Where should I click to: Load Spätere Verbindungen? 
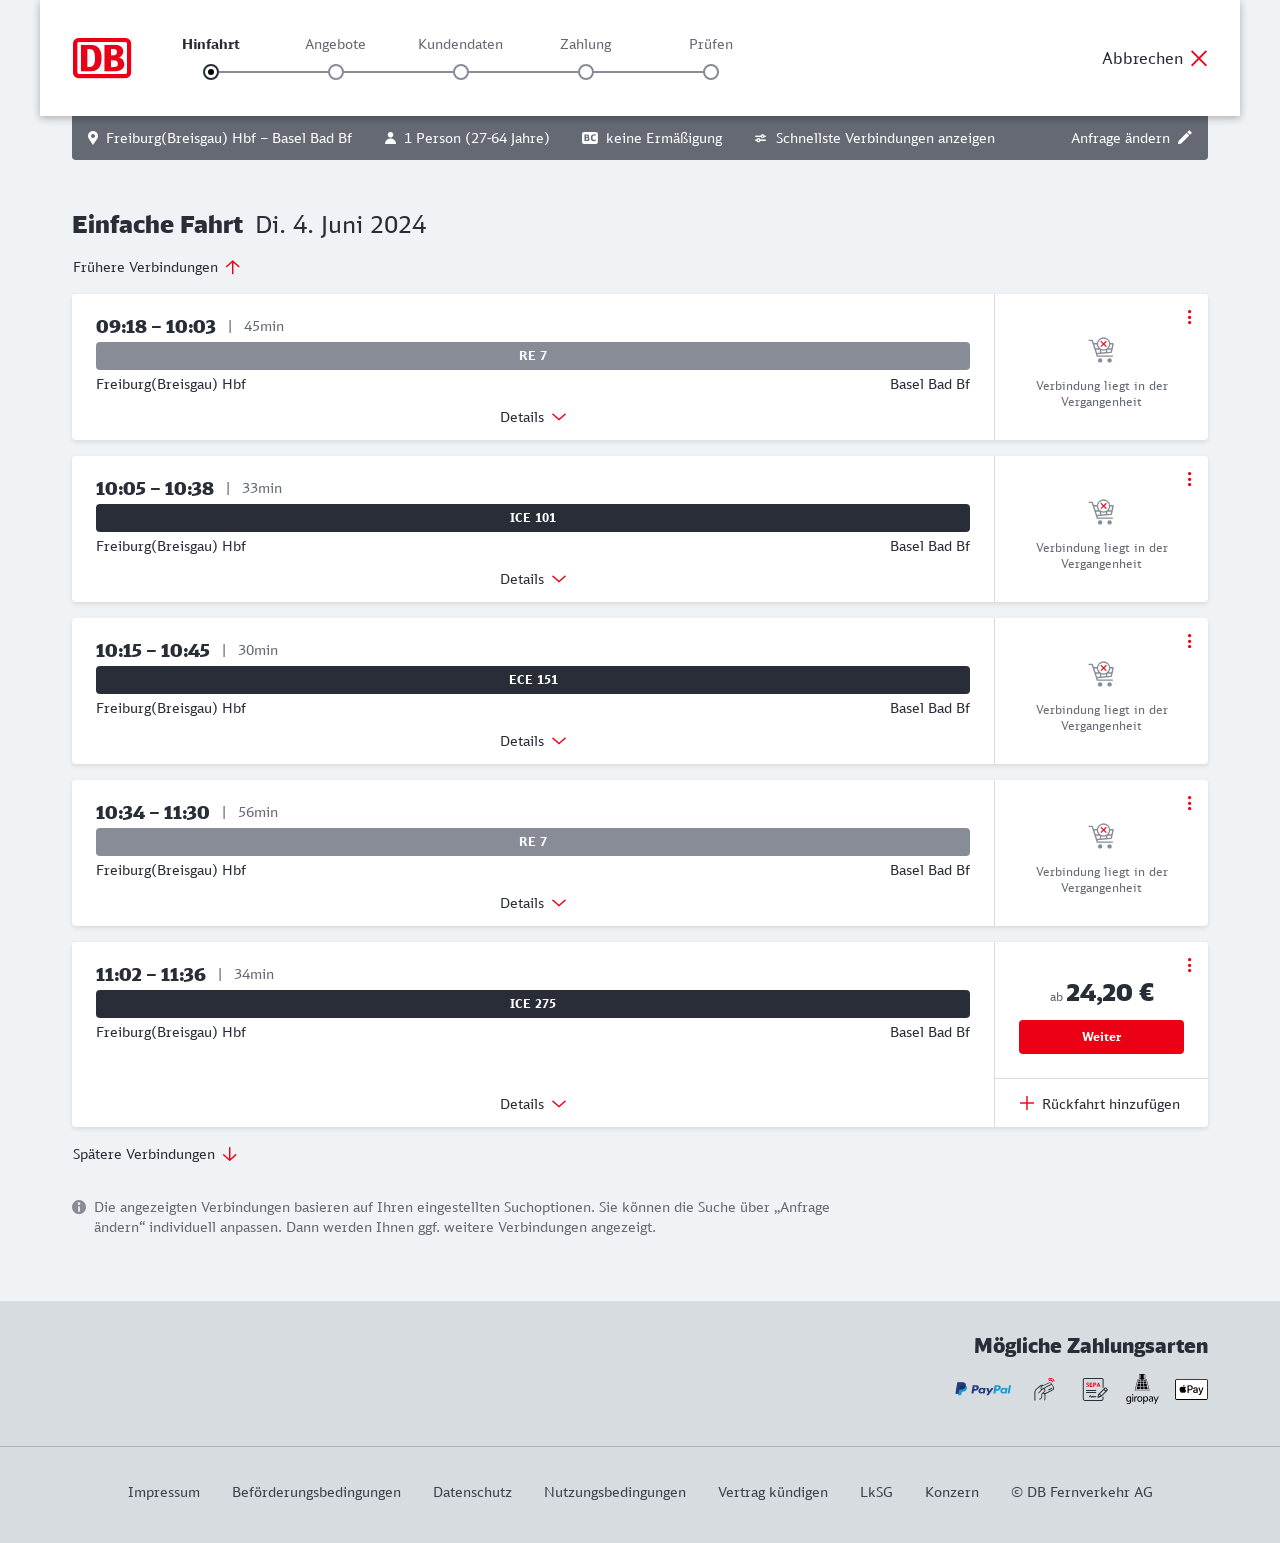pos(155,1154)
